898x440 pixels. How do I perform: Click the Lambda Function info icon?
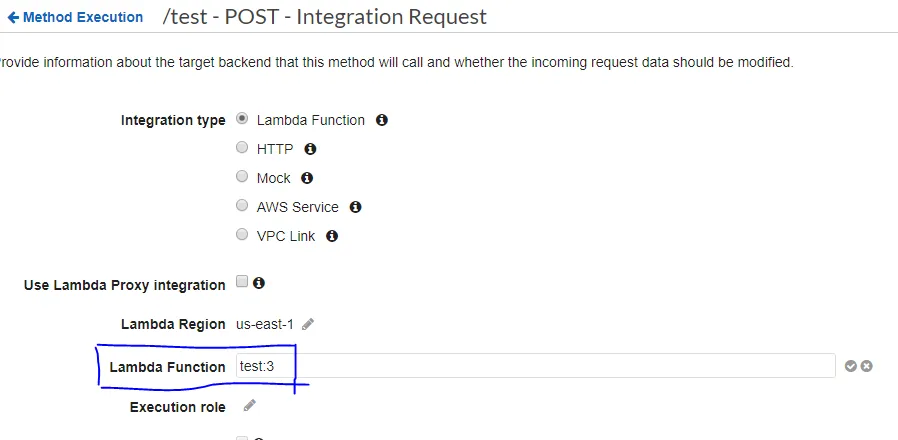381,120
